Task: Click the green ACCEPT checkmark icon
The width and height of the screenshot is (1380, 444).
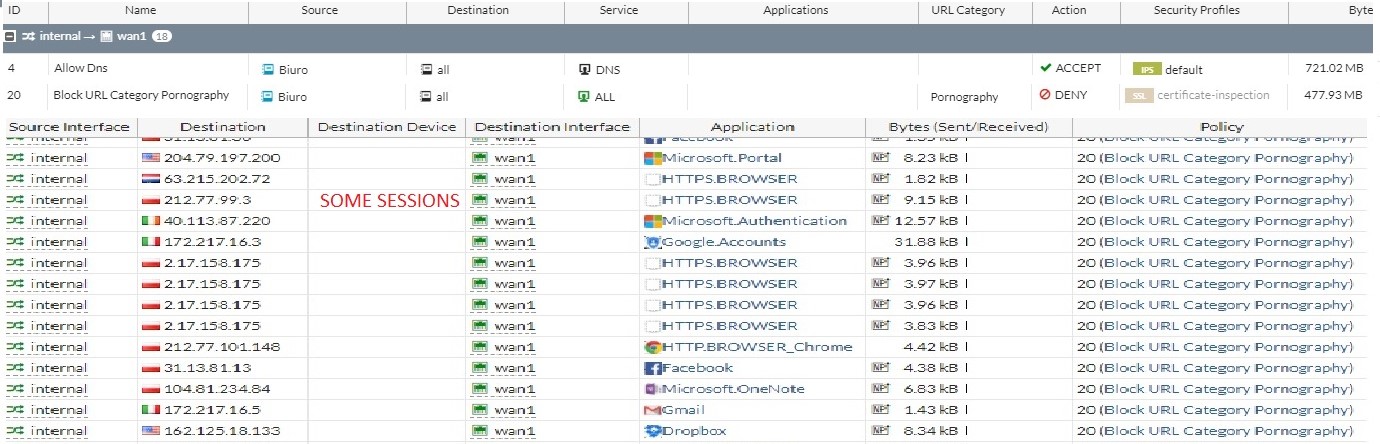Action: pyautogui.click(x=1046, y=68)
